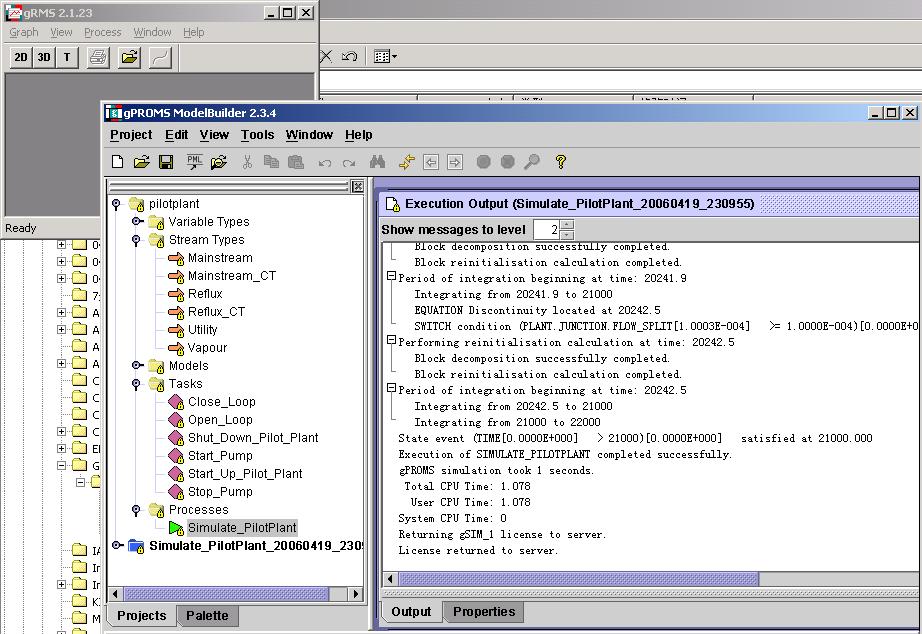The height and width of the screenshot is (634, 922).
Task: Click the Paste clipboard icon
Action: coord(296,162)
